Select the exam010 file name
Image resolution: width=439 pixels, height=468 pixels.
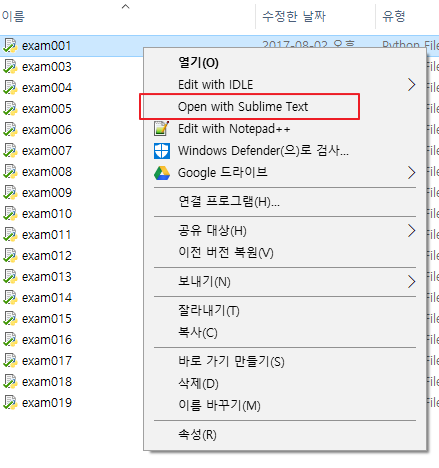tap(47, 214)
